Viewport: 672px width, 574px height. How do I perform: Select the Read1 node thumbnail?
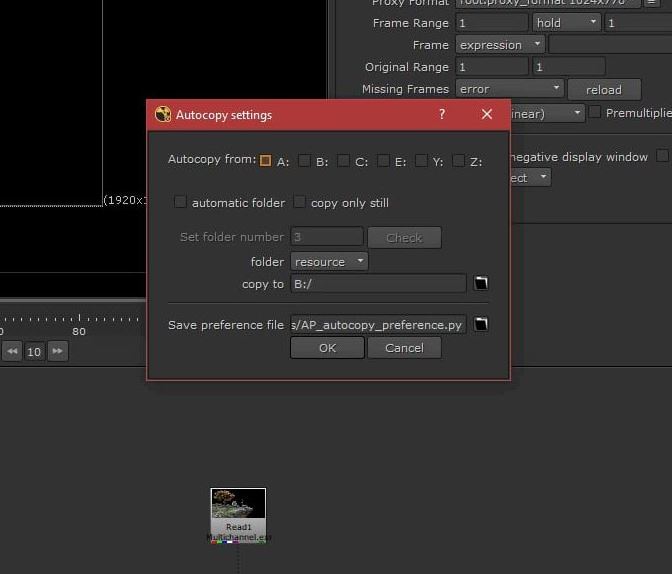[x=238, y=505]
